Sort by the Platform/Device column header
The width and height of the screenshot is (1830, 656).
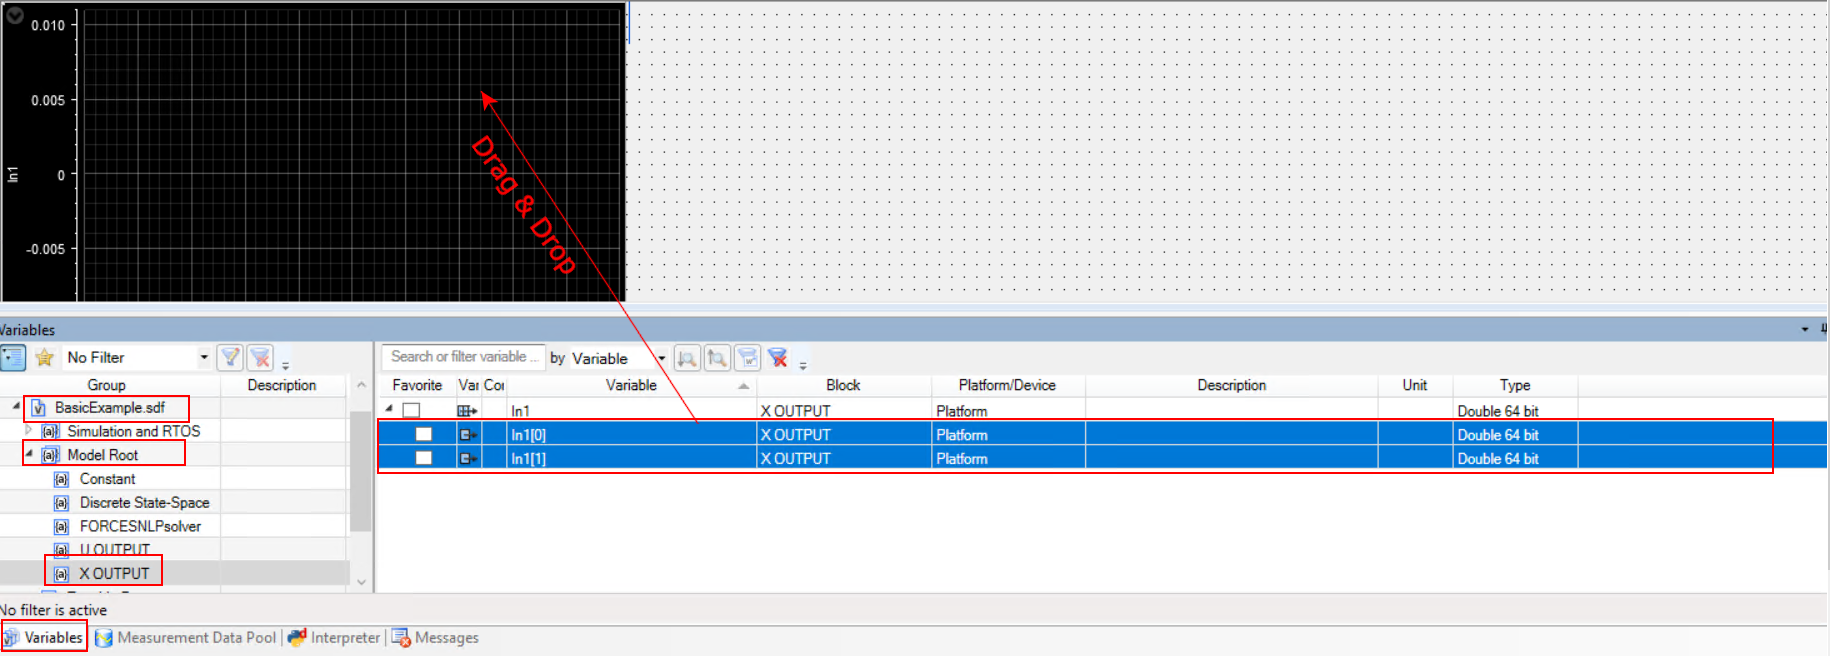[1006, 385]
